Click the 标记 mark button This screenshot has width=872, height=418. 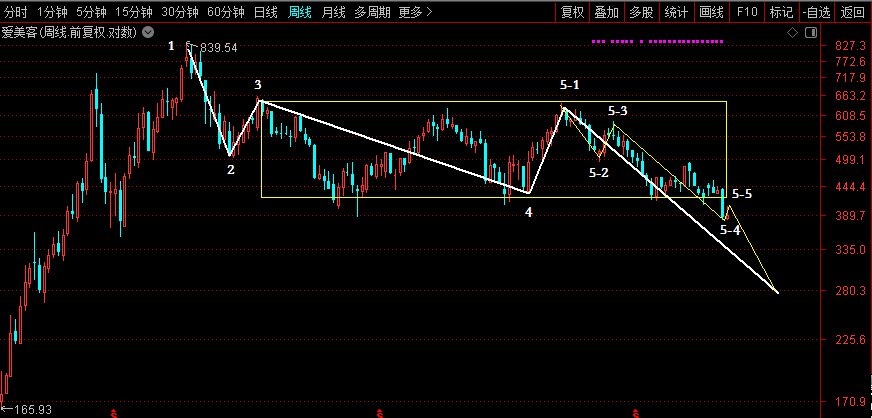[x=782, y=12]
